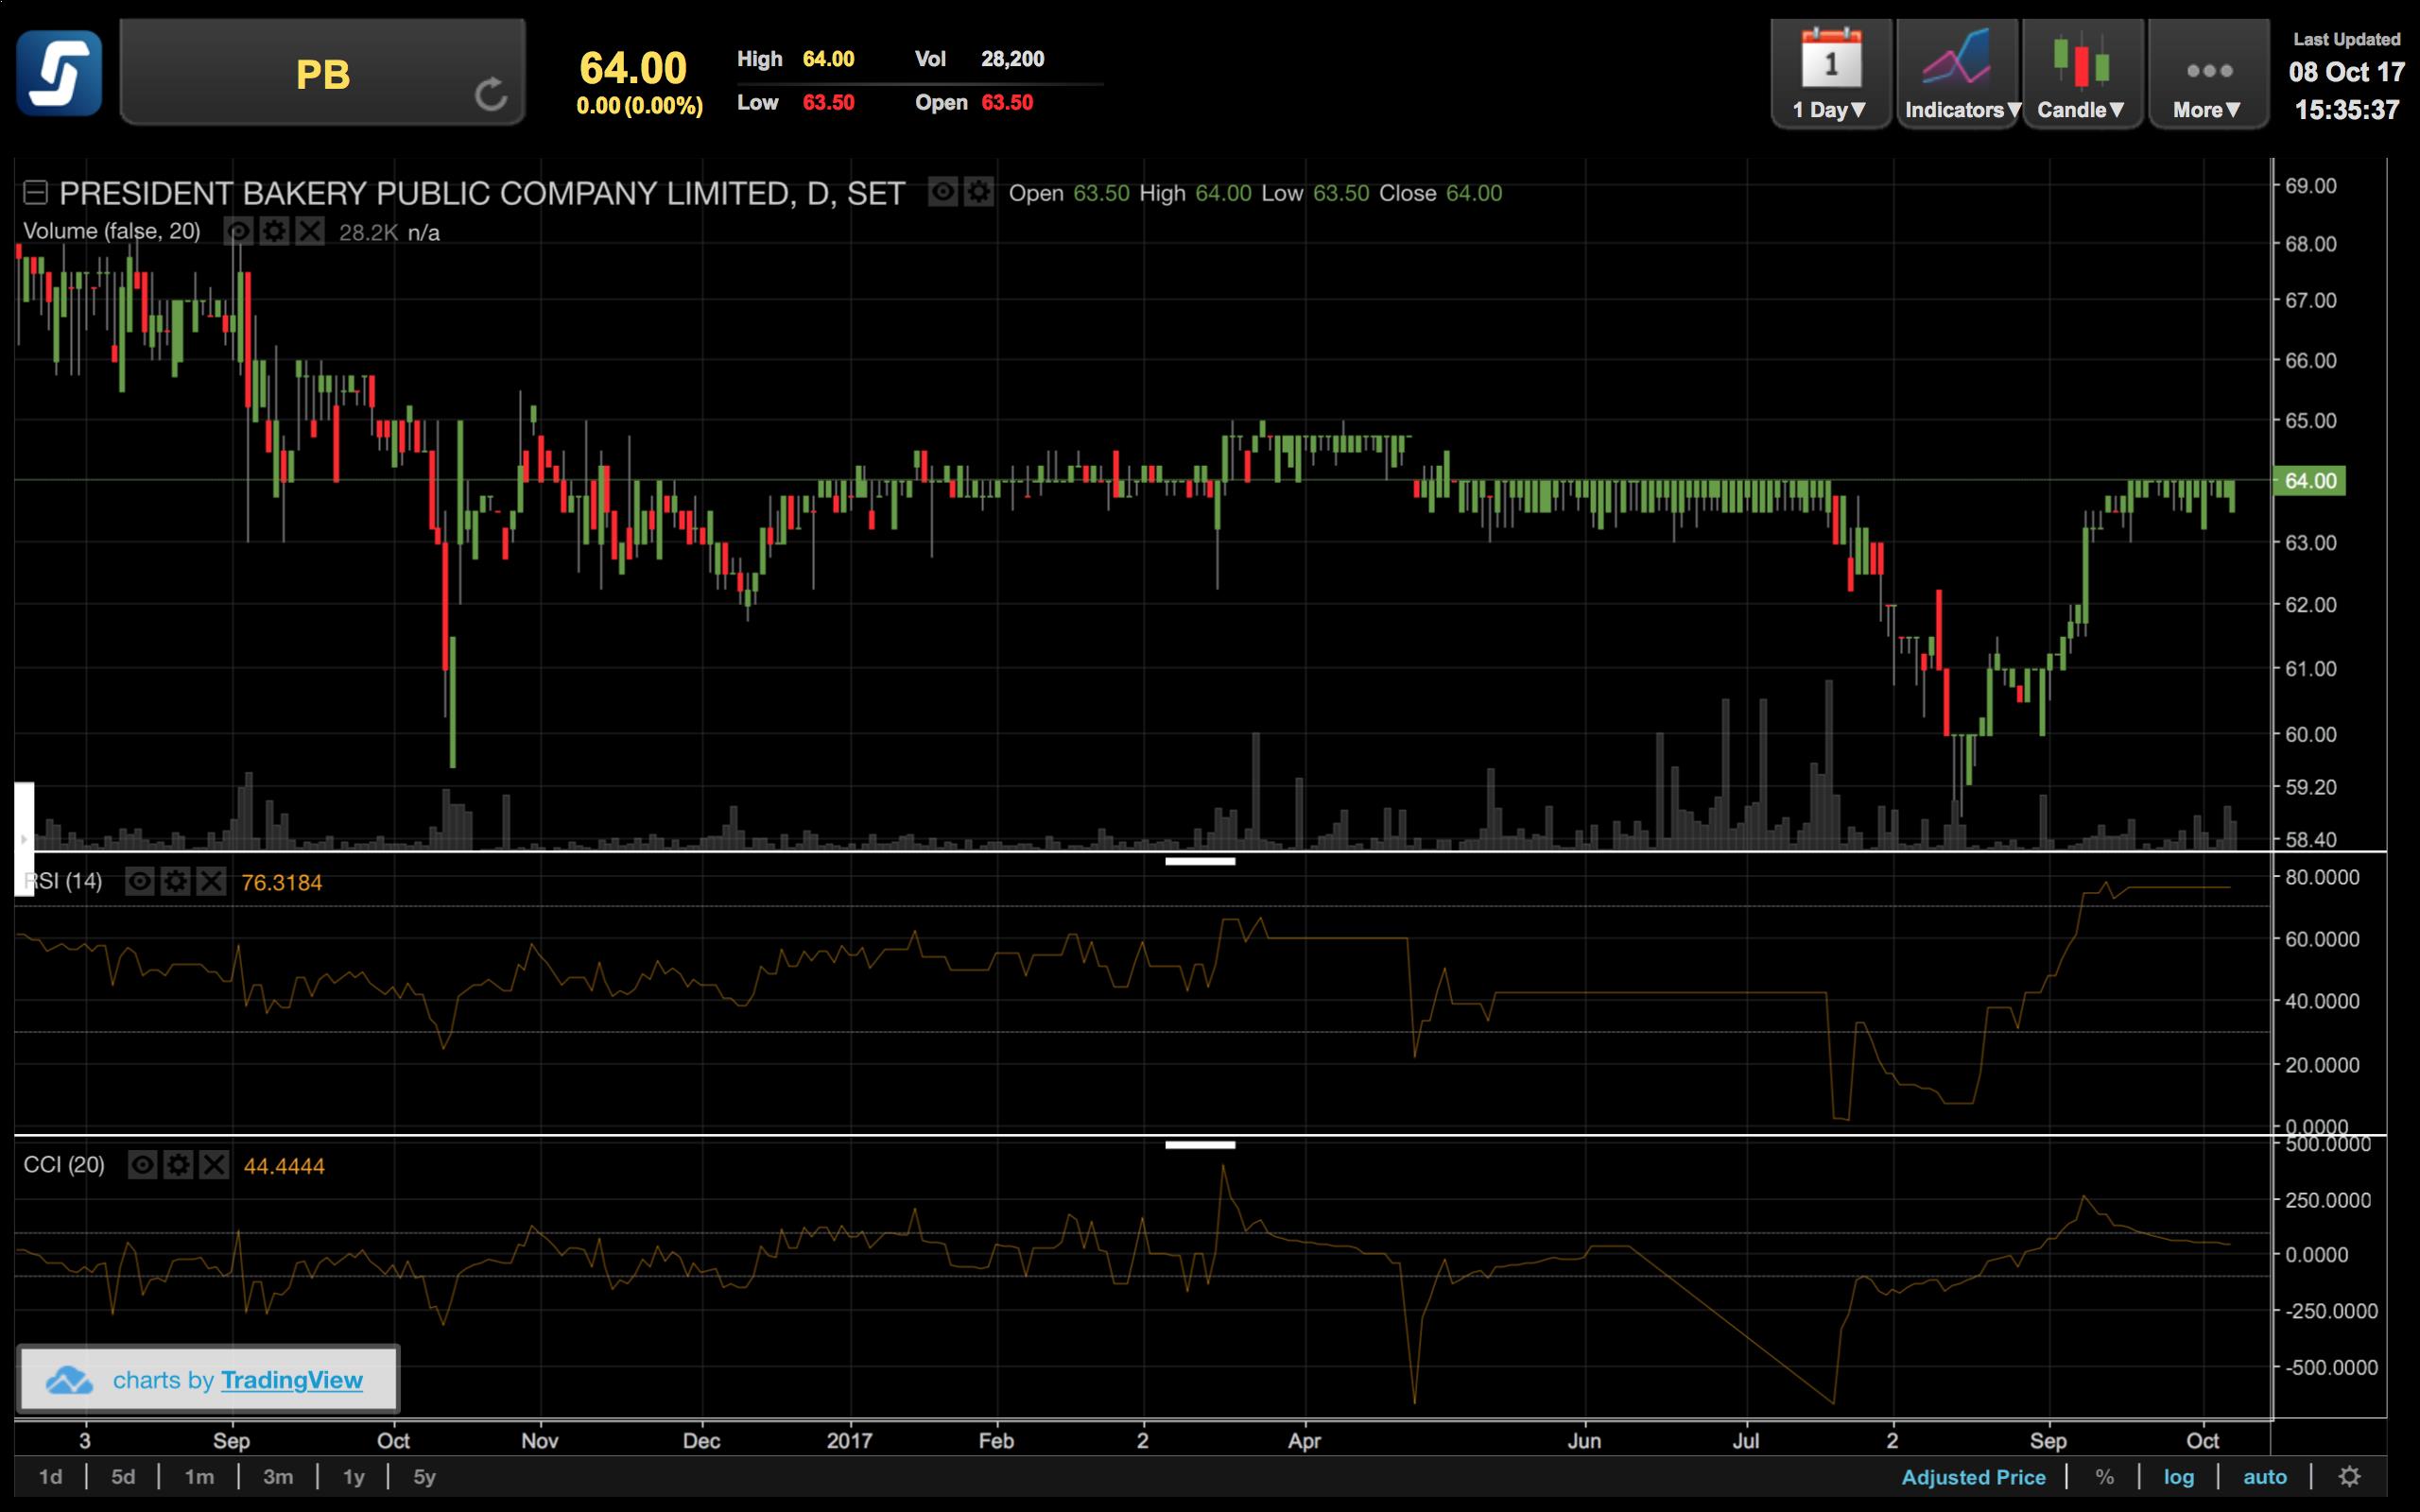This screenshot has height=1512, width=2420.
Task: Toggle the auto scale option
Action: click(x=2265, y=1477)
